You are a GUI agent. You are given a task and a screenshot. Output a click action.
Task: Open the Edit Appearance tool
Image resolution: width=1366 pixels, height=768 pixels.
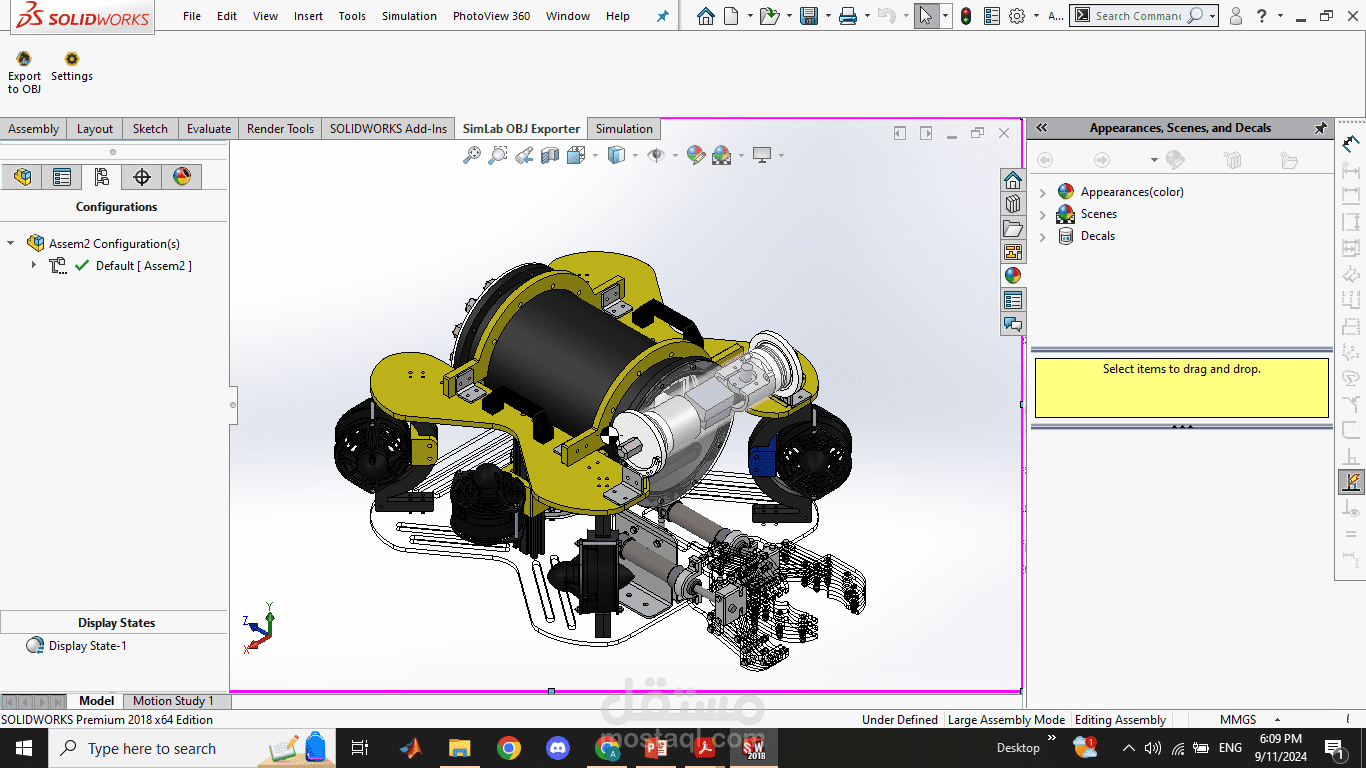click(x=695, y=155)
